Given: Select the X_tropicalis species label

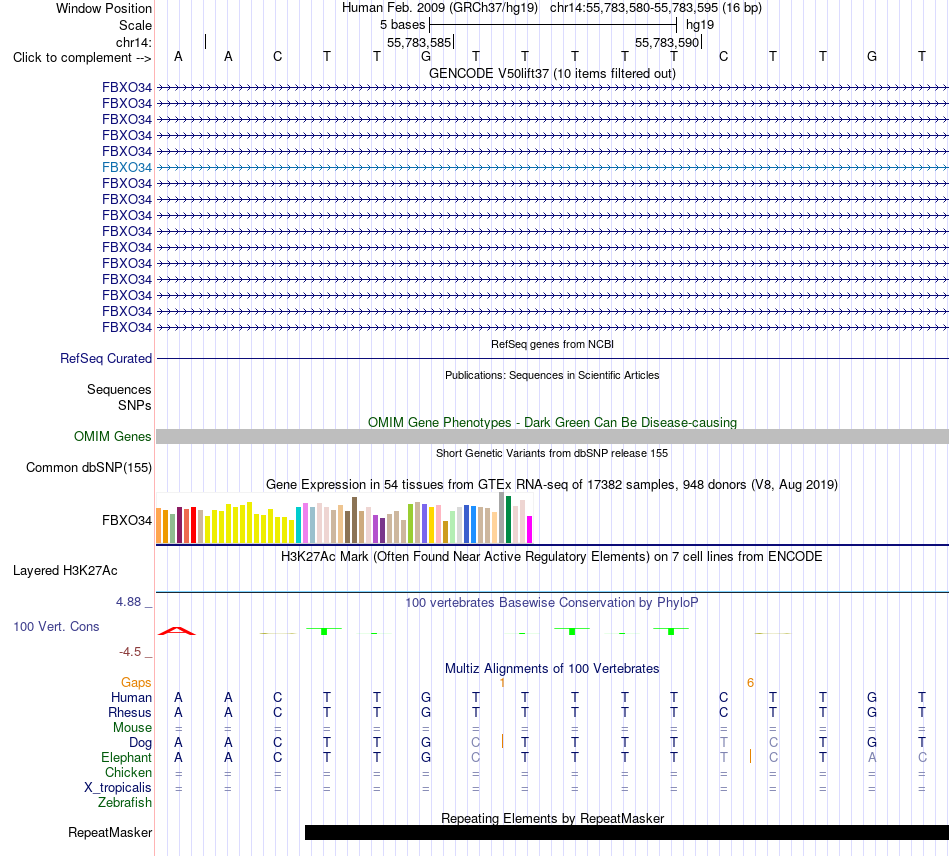Looking at the screenshot, I should [118, 787].
